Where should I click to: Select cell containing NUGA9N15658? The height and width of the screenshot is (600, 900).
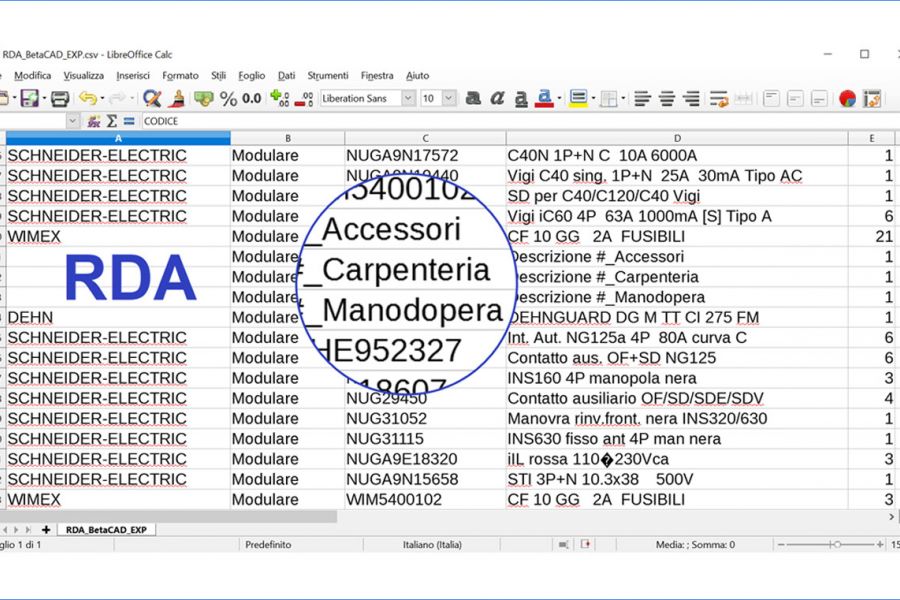pos(425,479)
